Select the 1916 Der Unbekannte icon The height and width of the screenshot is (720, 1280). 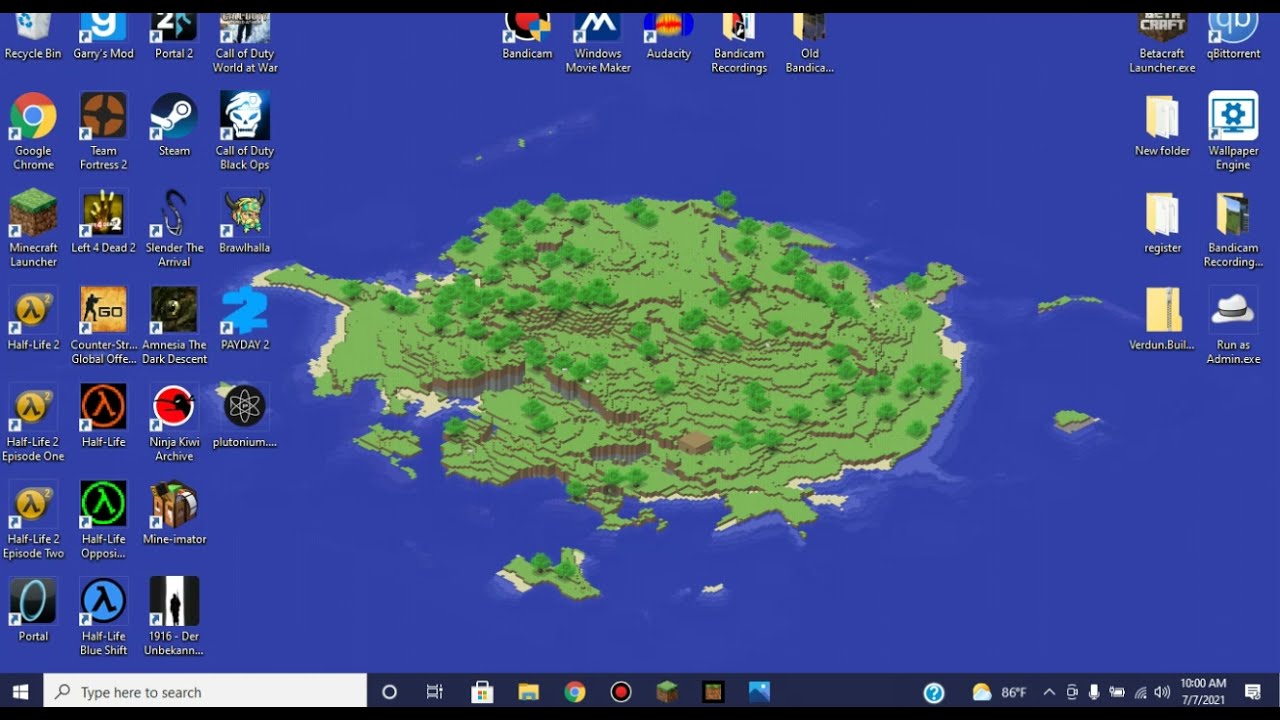tap(174, 616)
